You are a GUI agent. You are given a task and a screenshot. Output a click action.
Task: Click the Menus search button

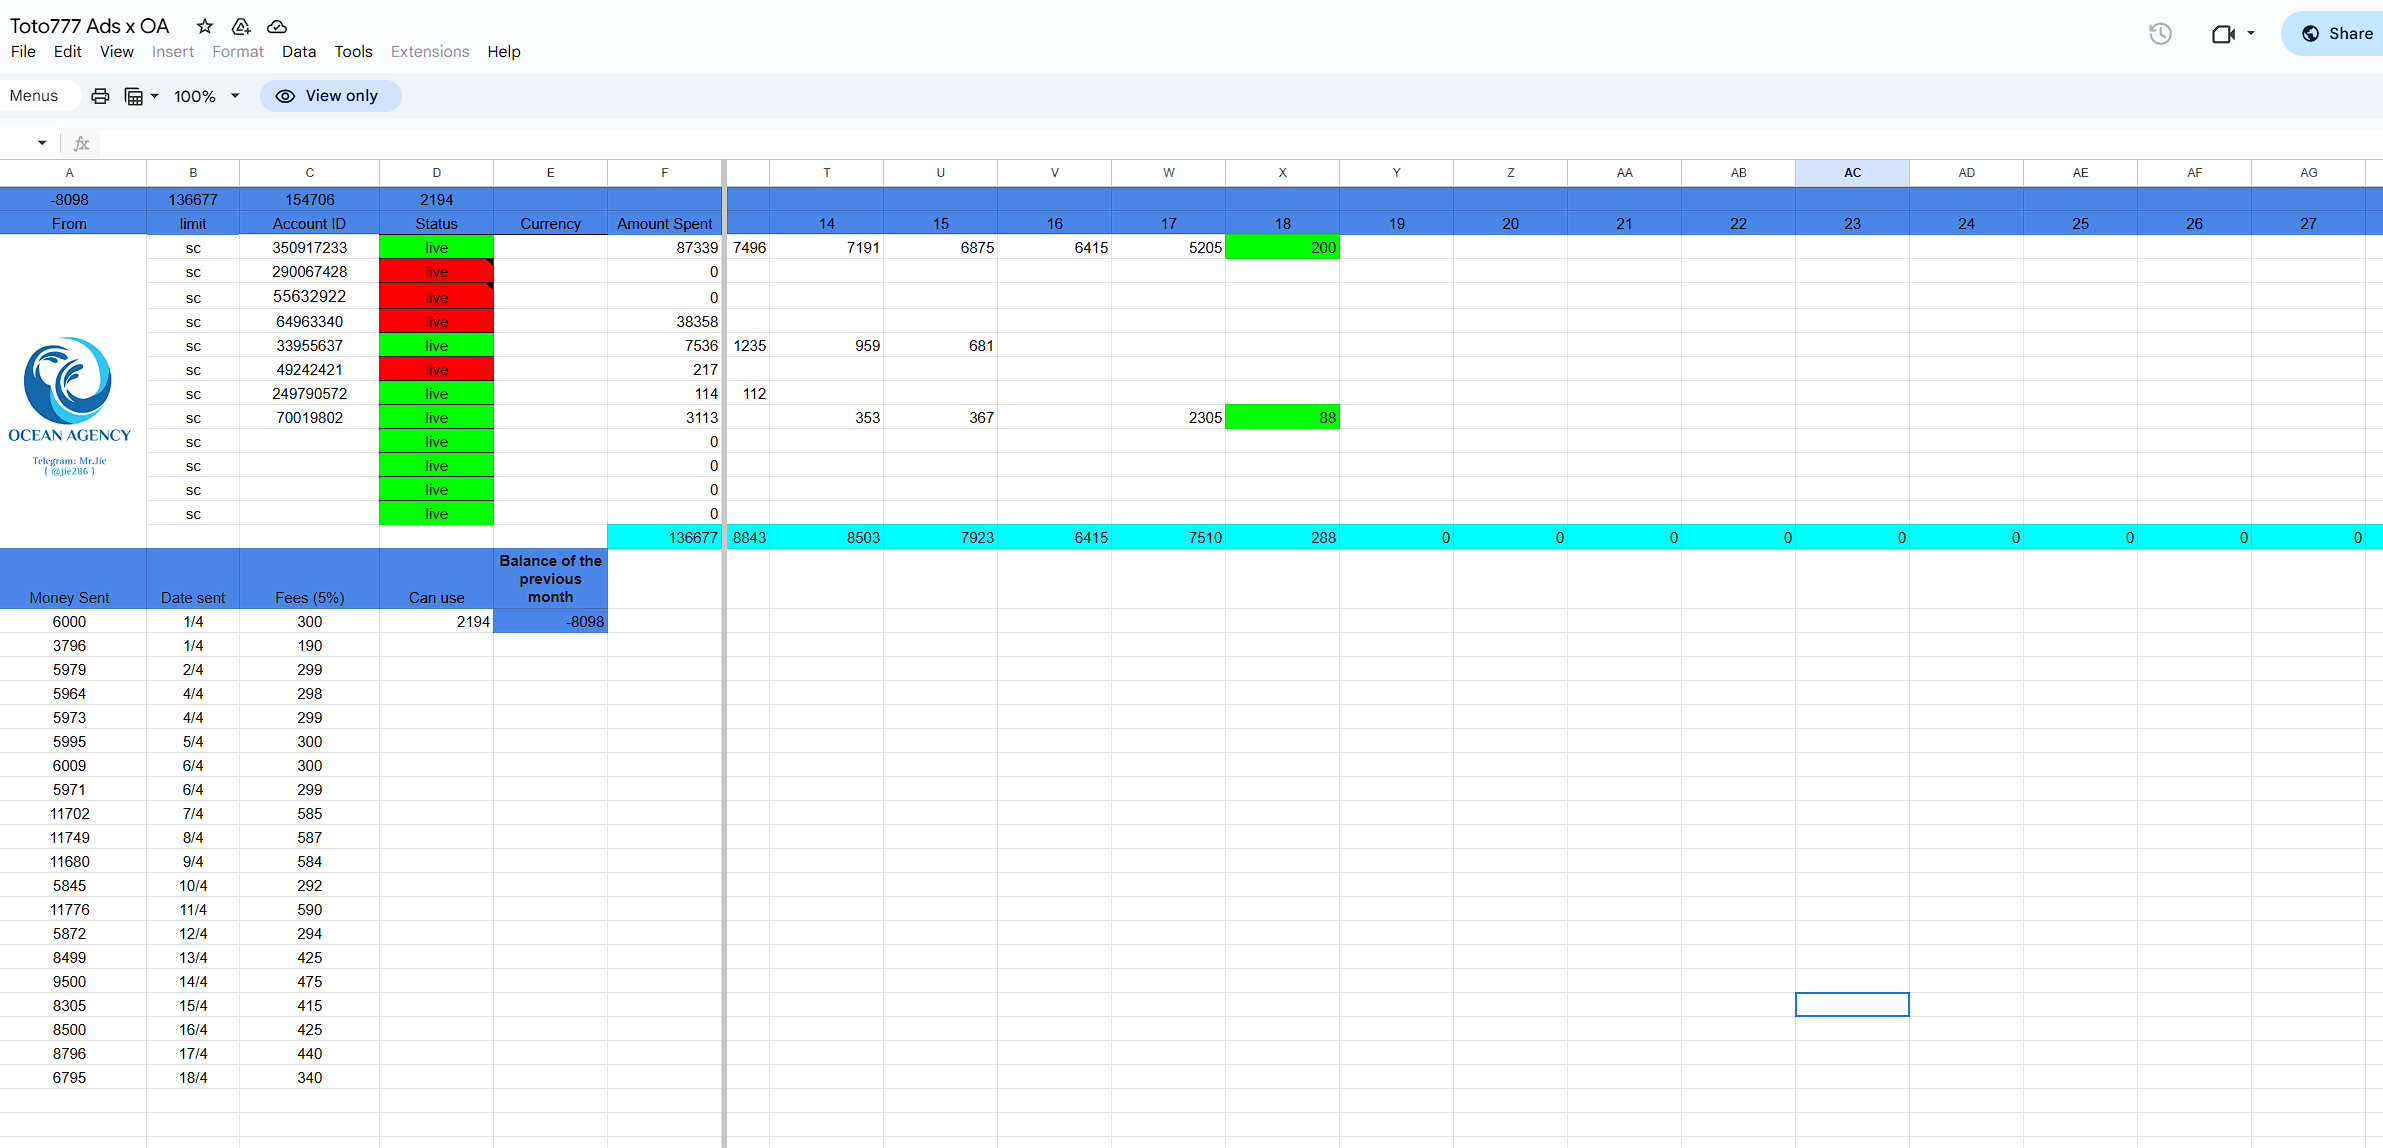(34, 96)
